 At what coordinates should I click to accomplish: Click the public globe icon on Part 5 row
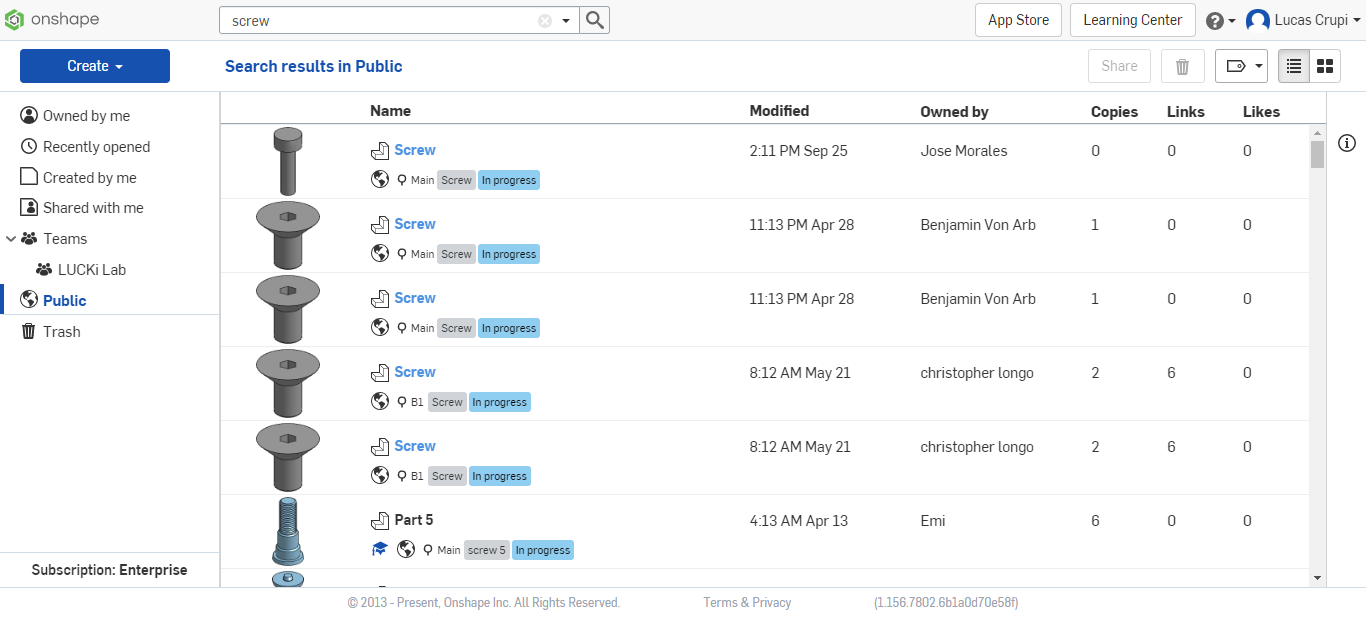pyautogui.click(x=406, y=549)
